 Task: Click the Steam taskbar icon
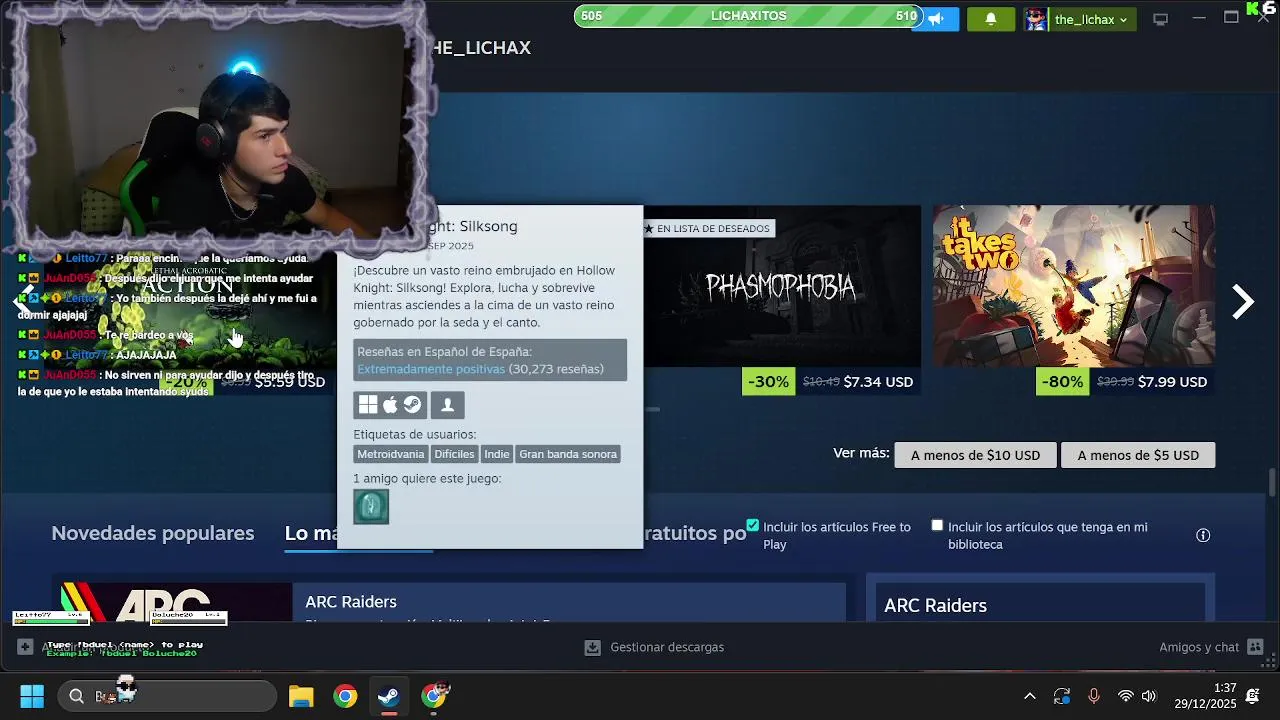(389, 696)
